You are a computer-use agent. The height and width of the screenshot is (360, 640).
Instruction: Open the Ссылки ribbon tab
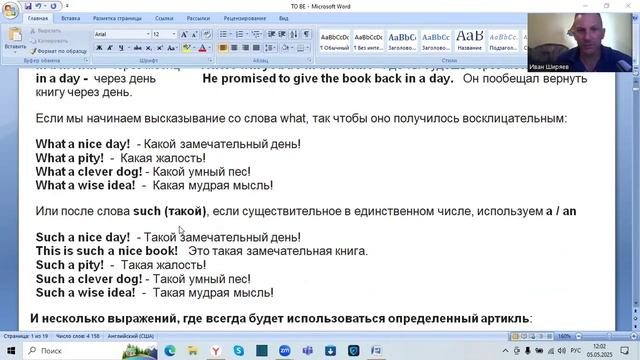tap(164, 18)
